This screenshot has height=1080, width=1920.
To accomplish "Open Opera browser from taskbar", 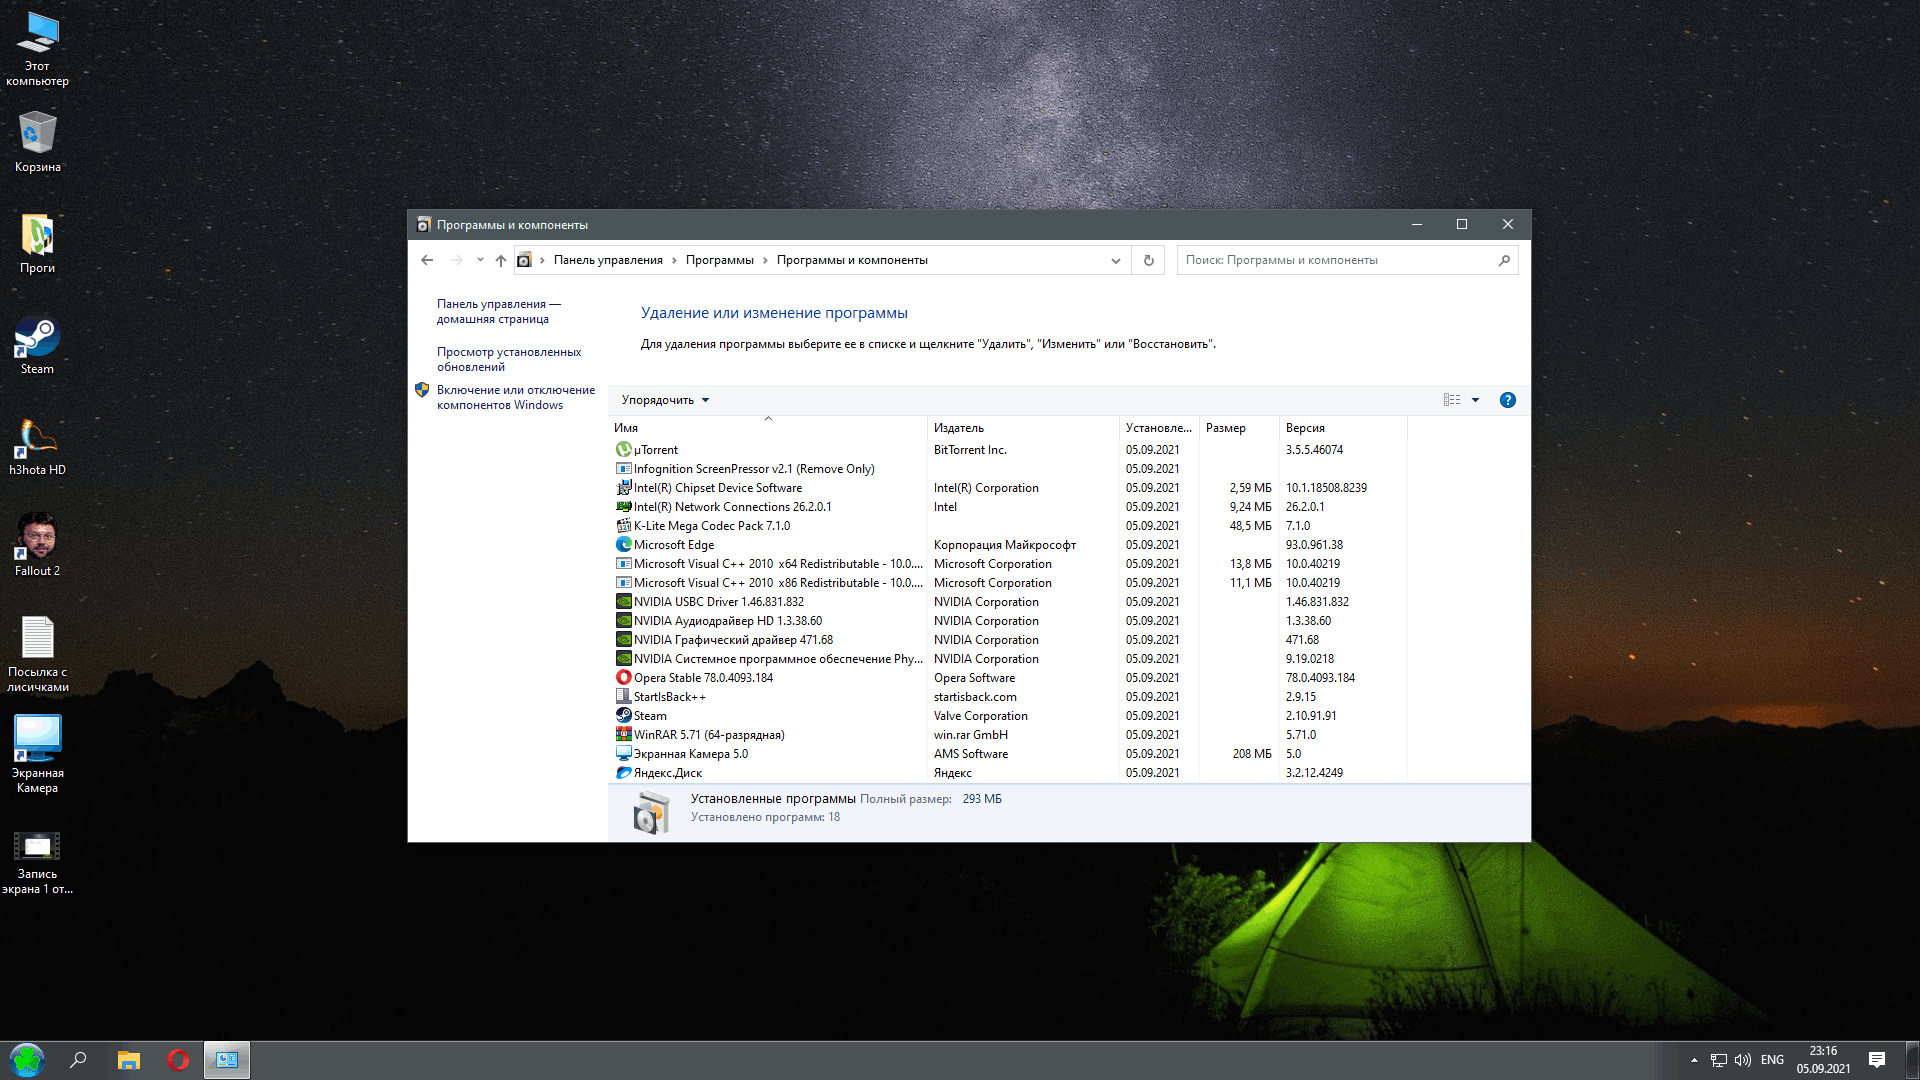I will [x=178, y=1060].
